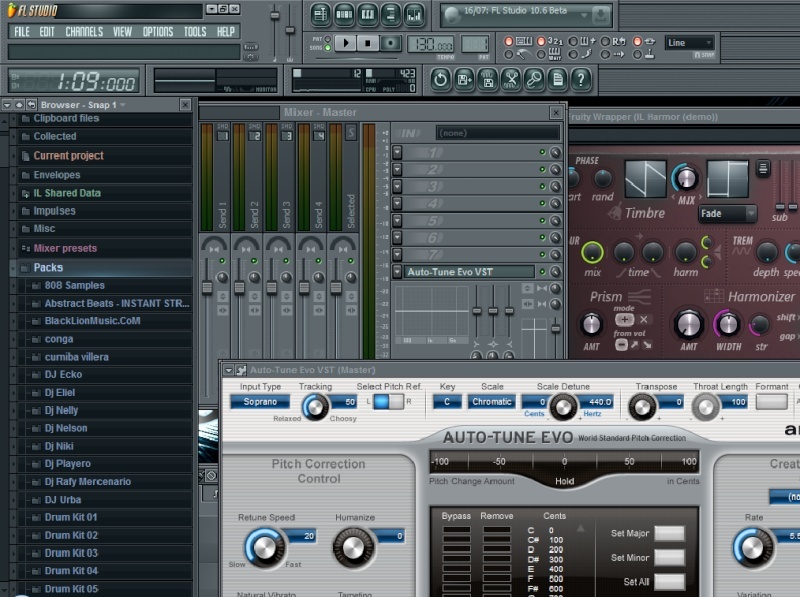Screen dimensions: 800x597
Task: Click the floppy disk with waveform icon
Action: click(x=487, y=80)
